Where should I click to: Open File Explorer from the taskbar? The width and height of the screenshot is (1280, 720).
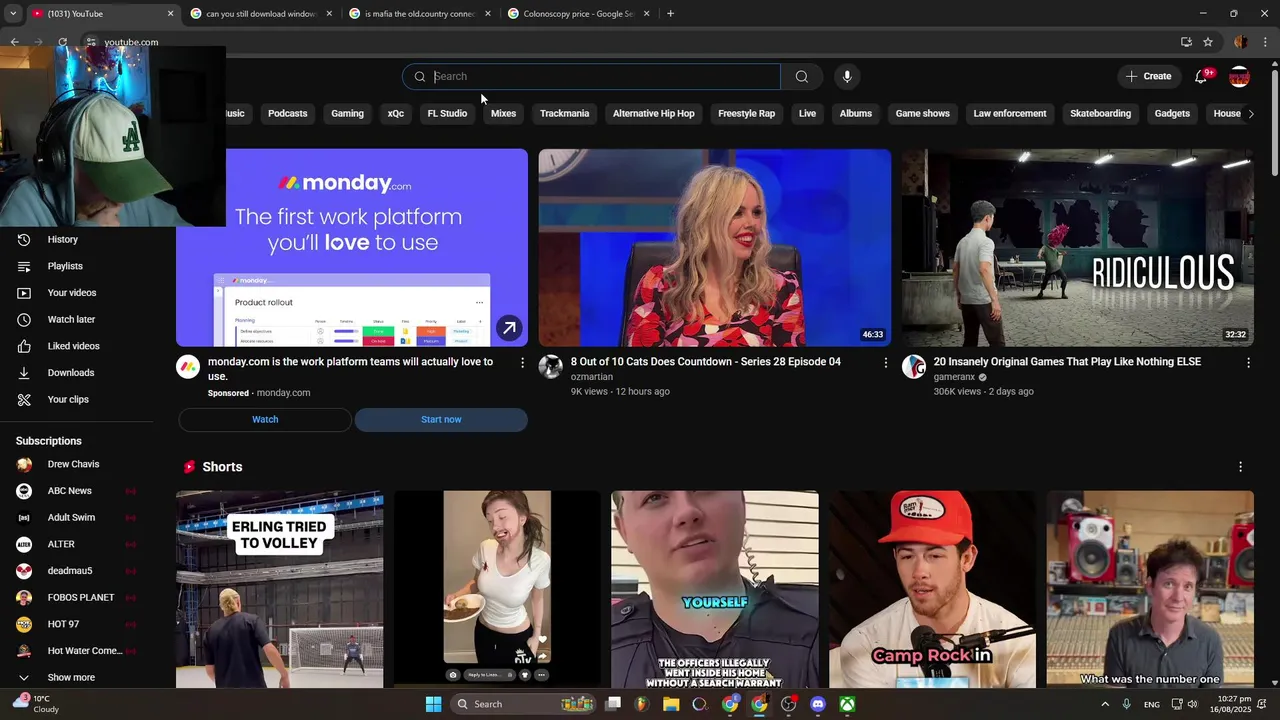click(x=671, y=704)
